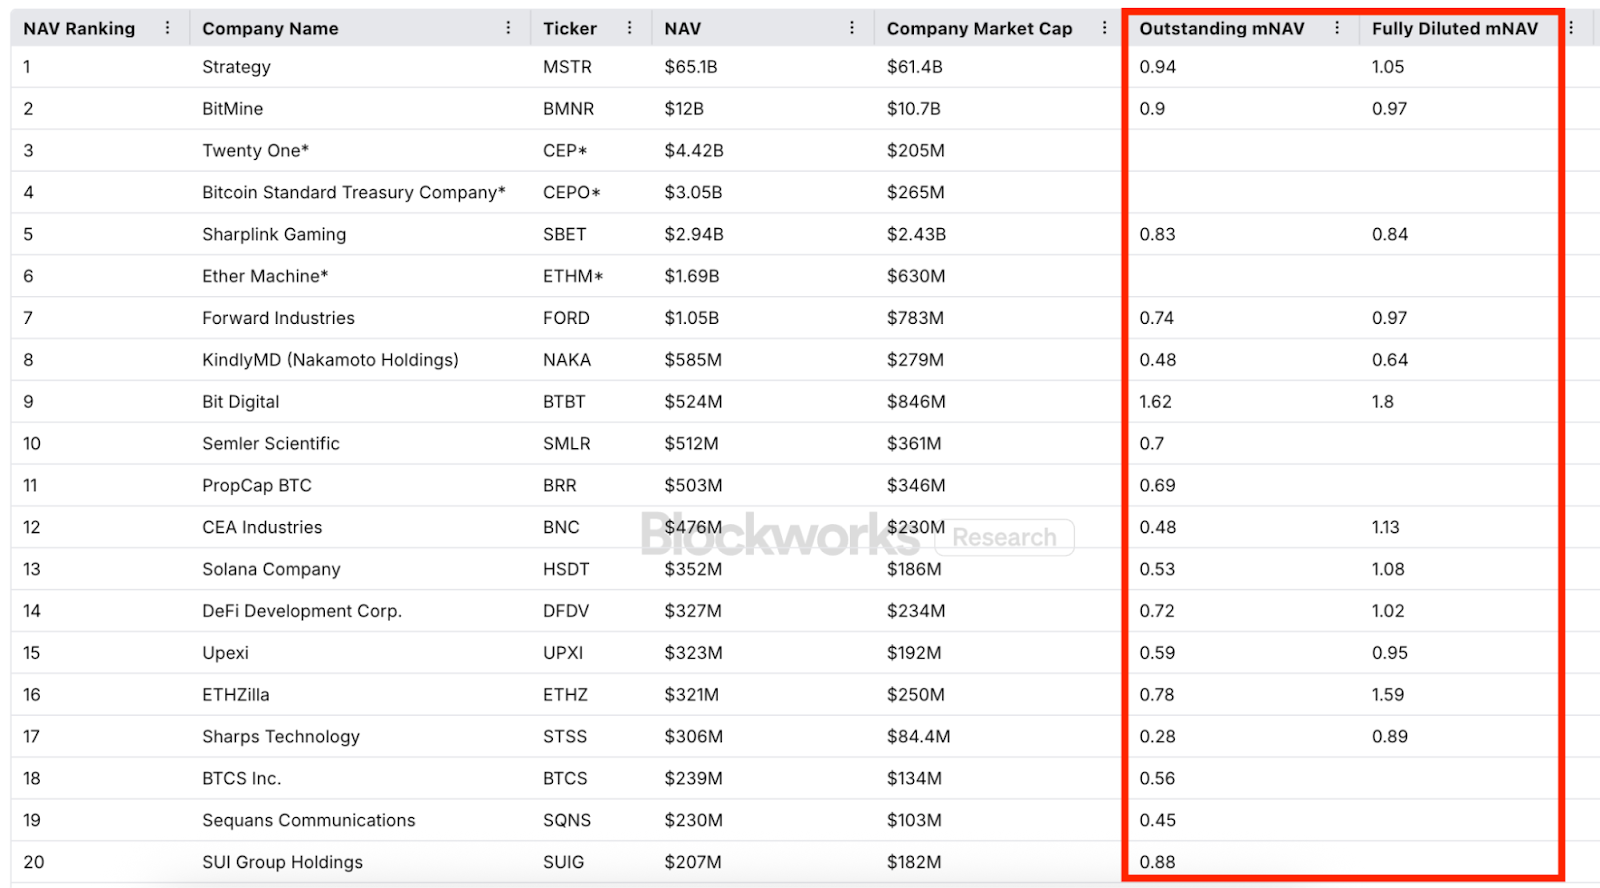Select the SUIG ticker cell
The image size is (1600, 888).
click(564, 863)
